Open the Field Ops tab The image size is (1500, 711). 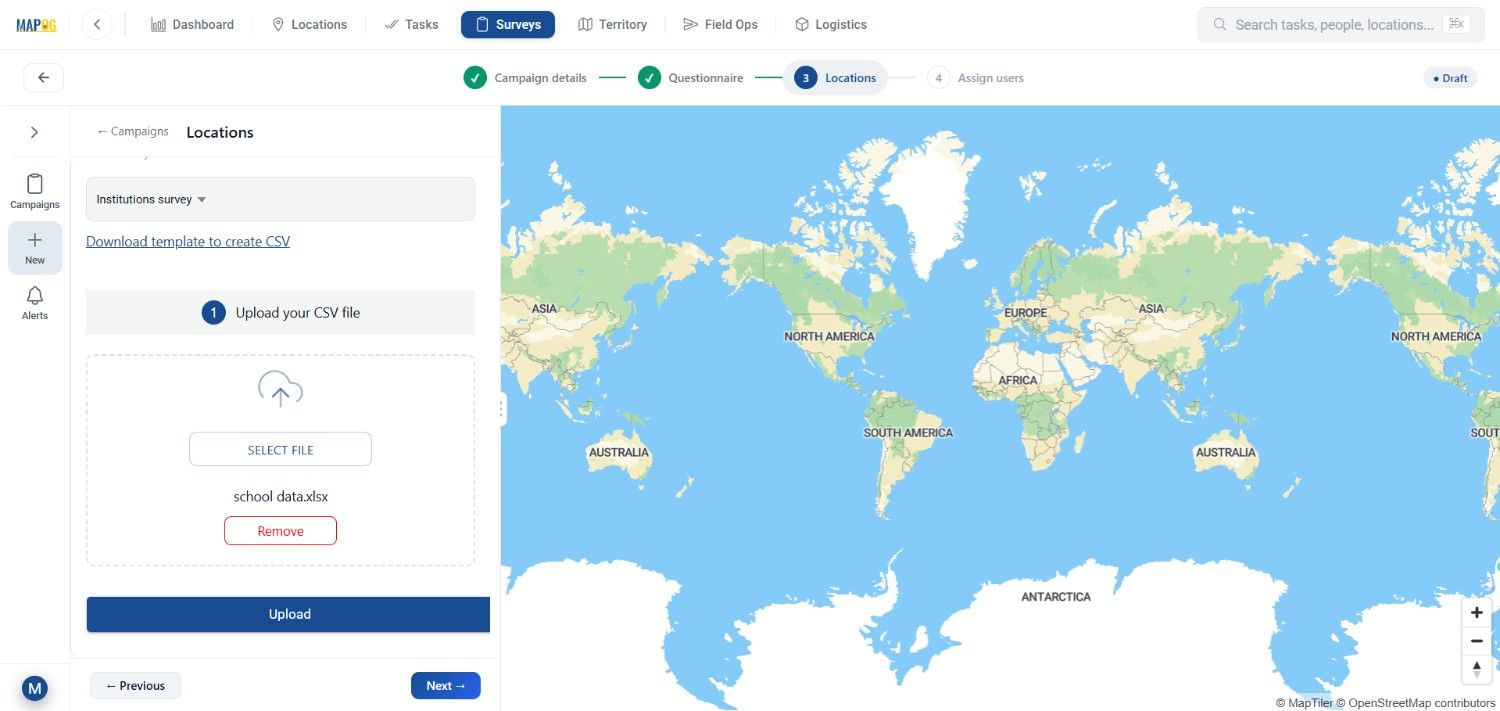point(721,24)
